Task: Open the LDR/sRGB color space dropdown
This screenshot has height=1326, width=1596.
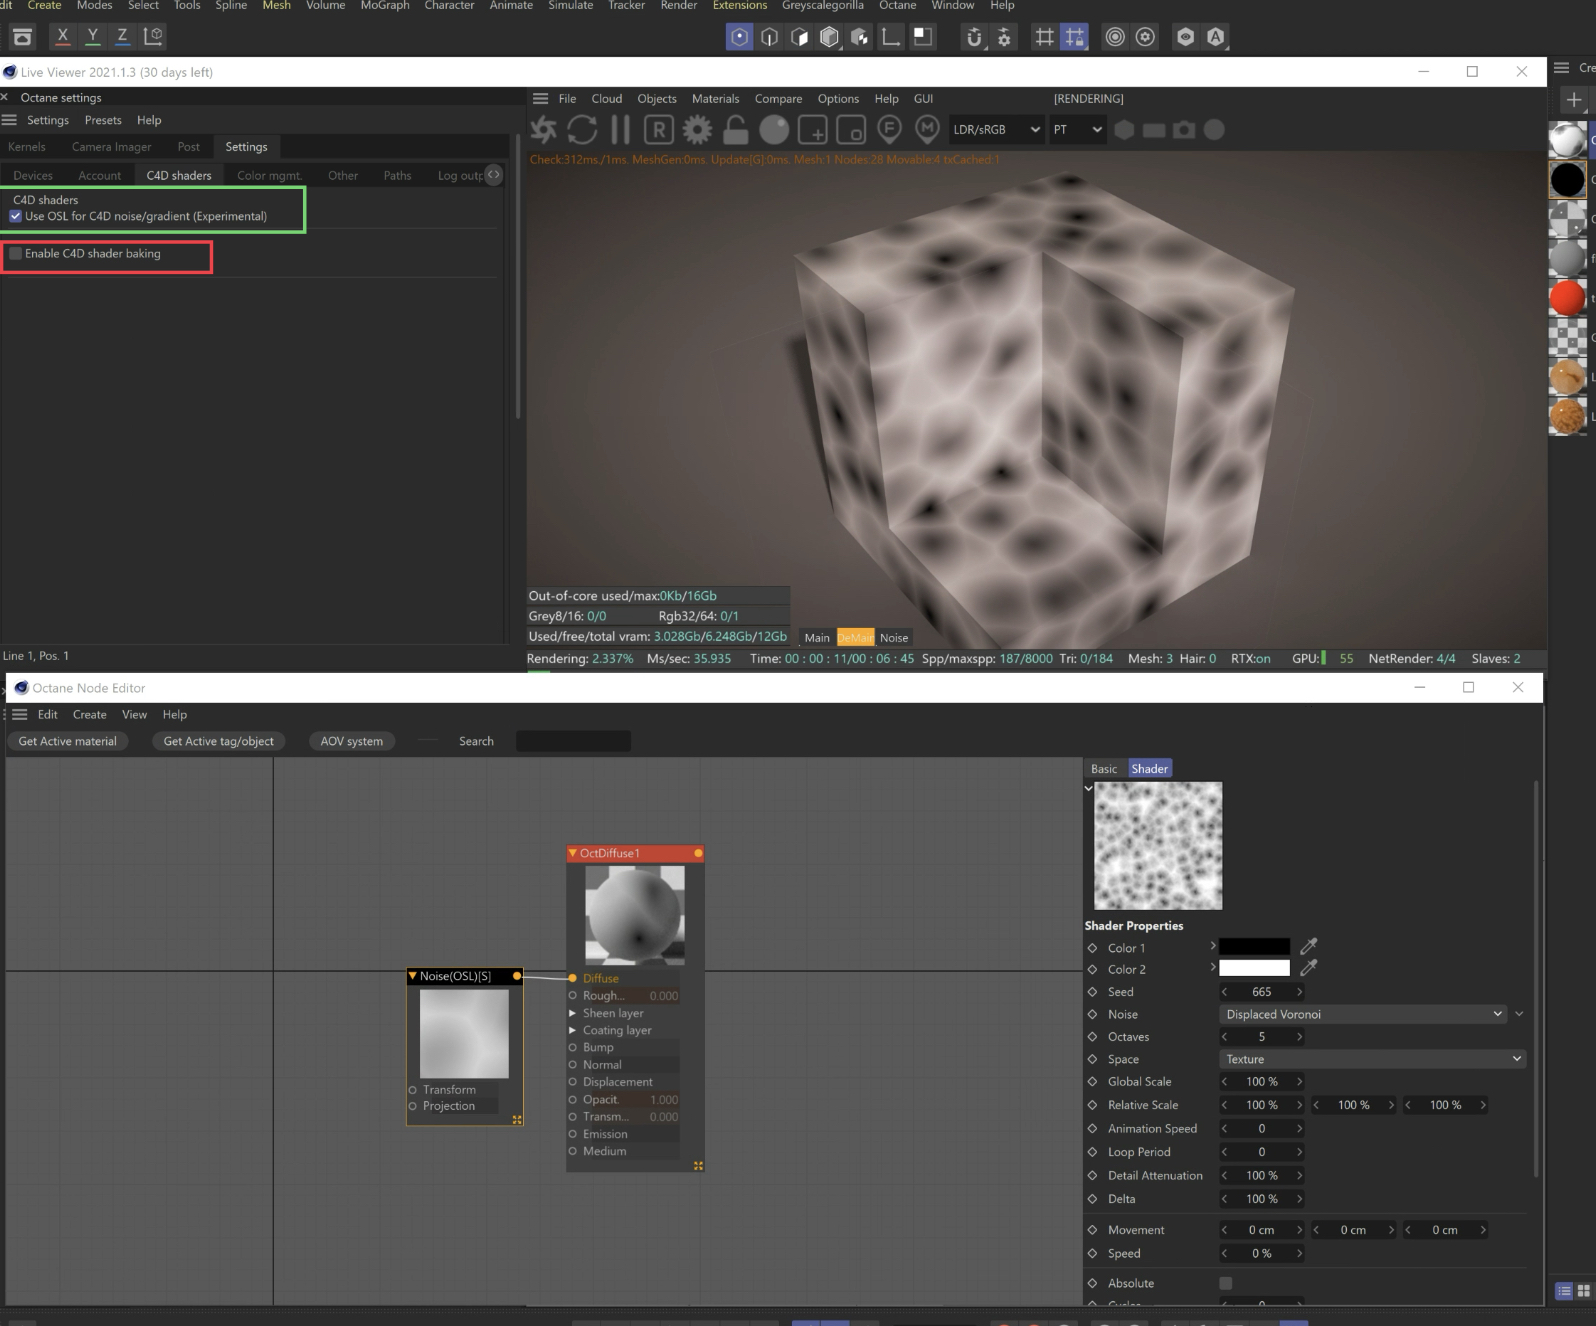Action: coord(996,130)
